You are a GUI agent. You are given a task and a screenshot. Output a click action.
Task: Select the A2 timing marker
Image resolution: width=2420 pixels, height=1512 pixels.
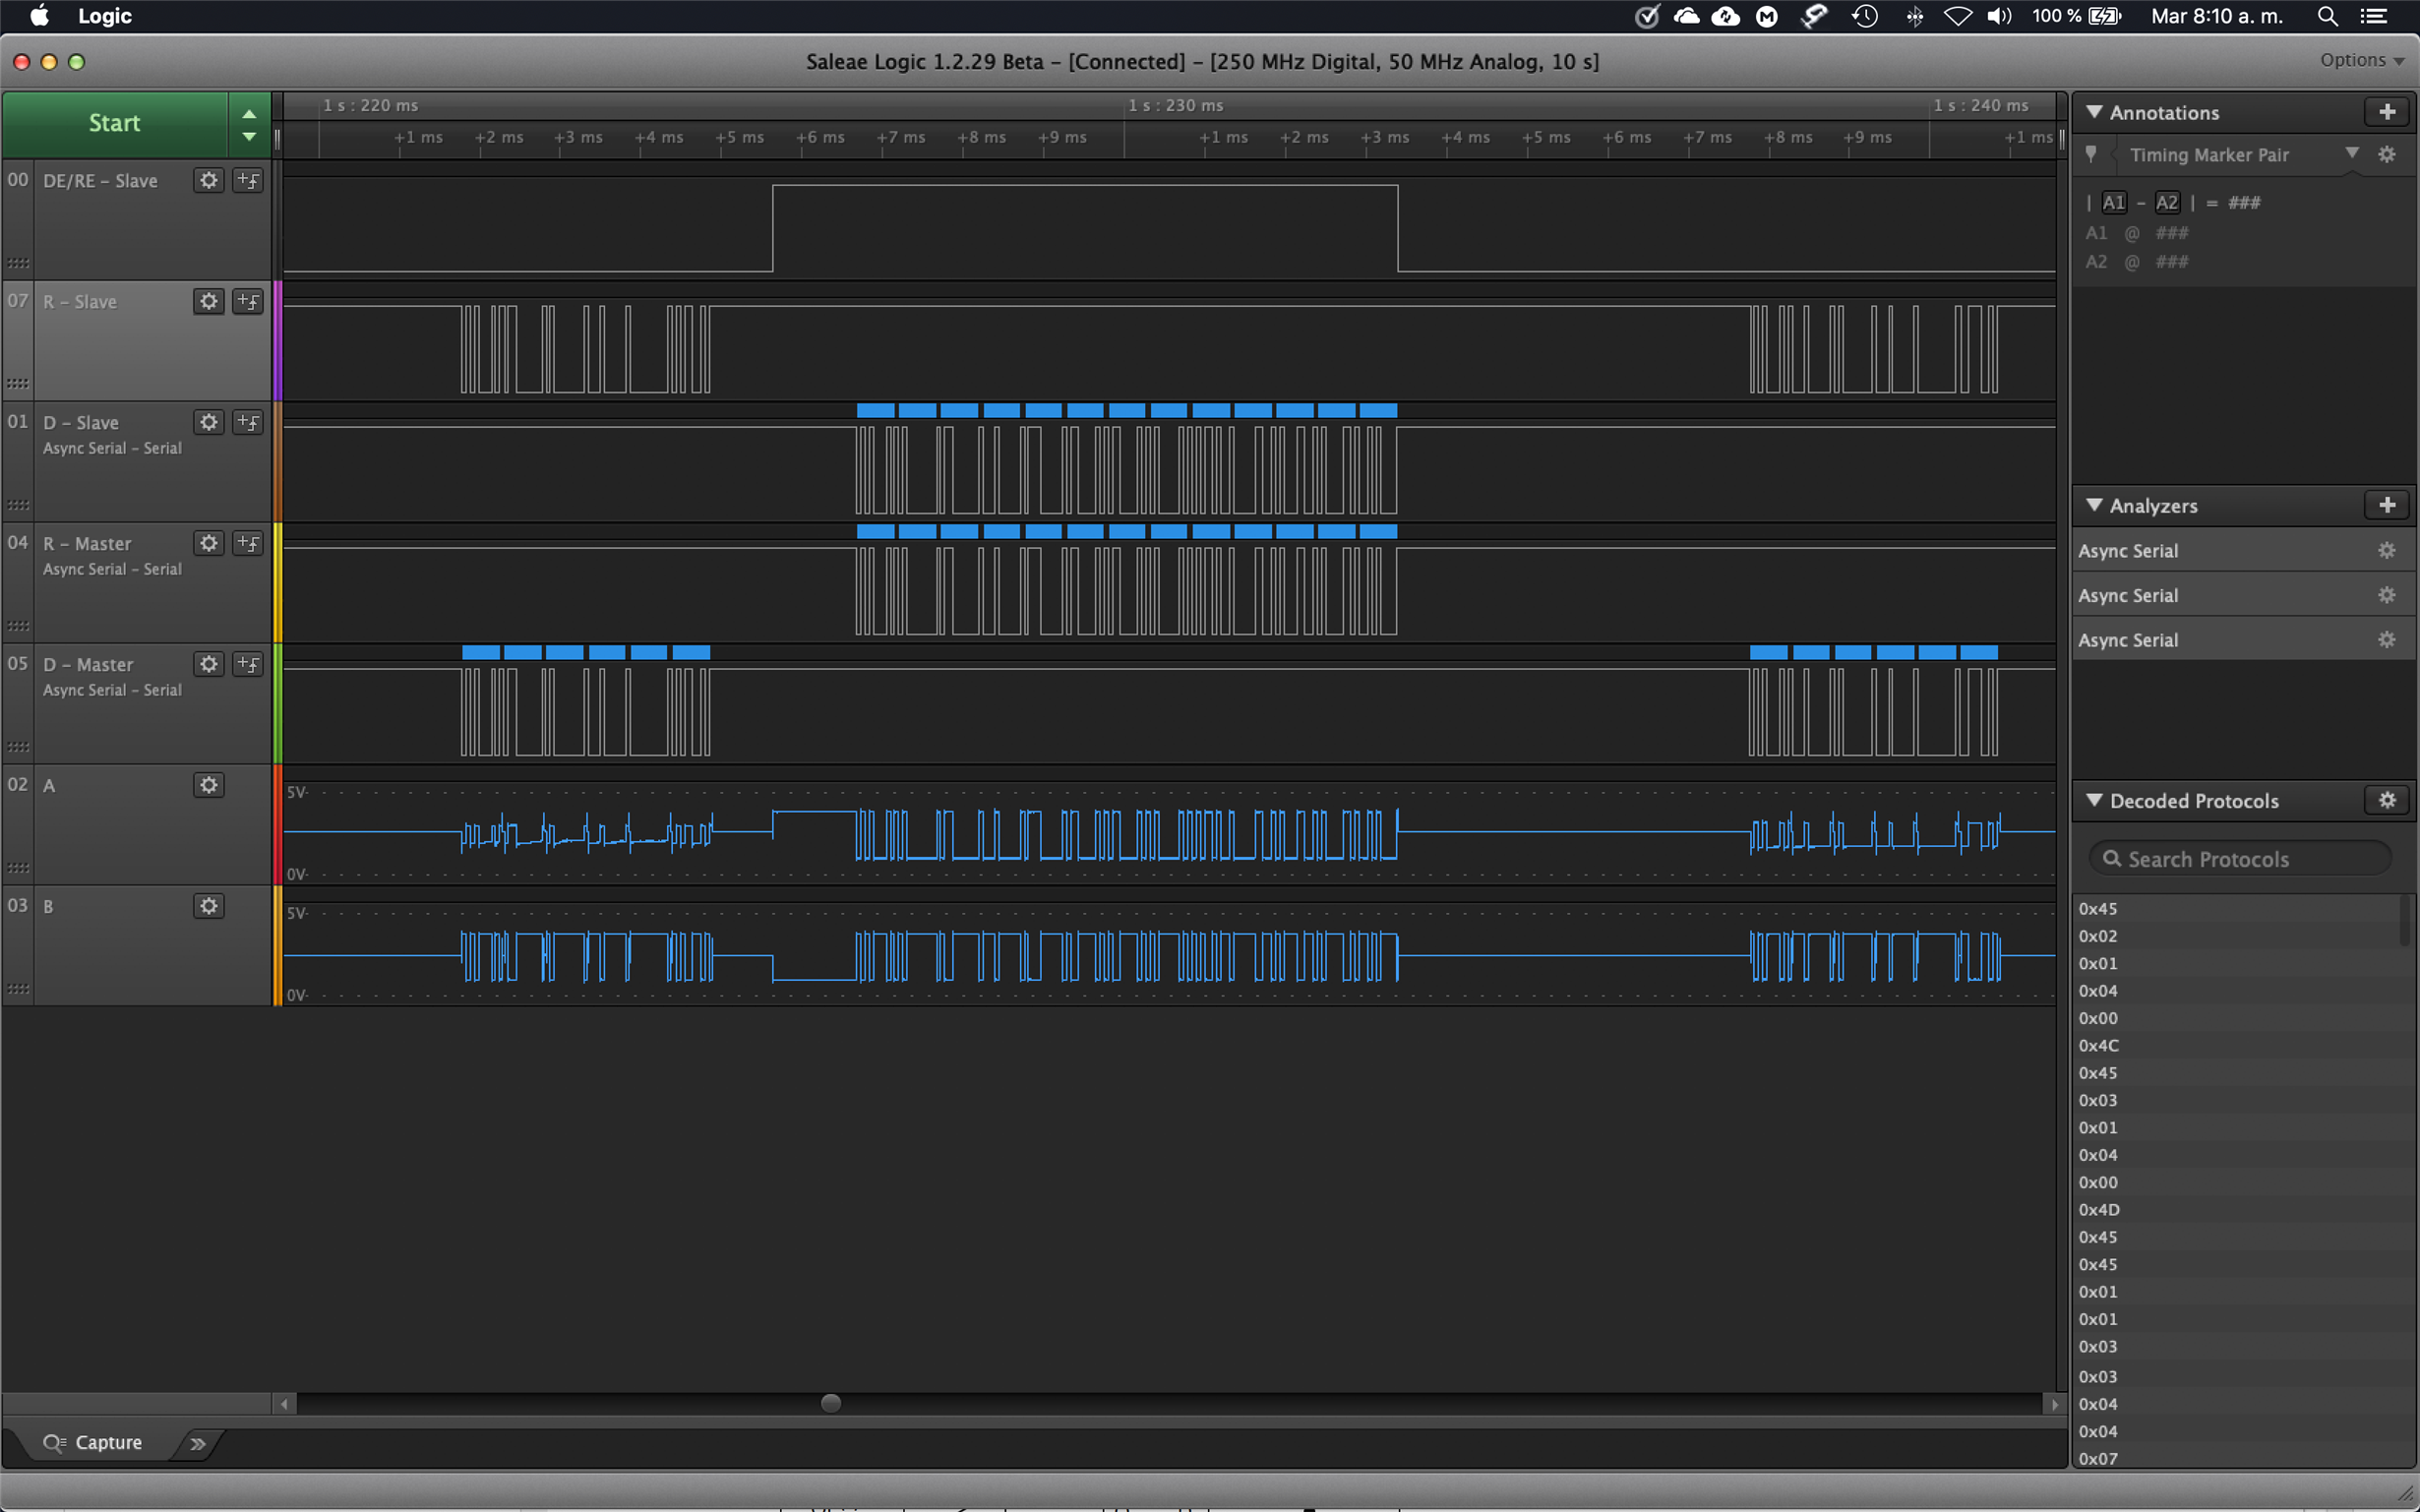point(2166,202)
